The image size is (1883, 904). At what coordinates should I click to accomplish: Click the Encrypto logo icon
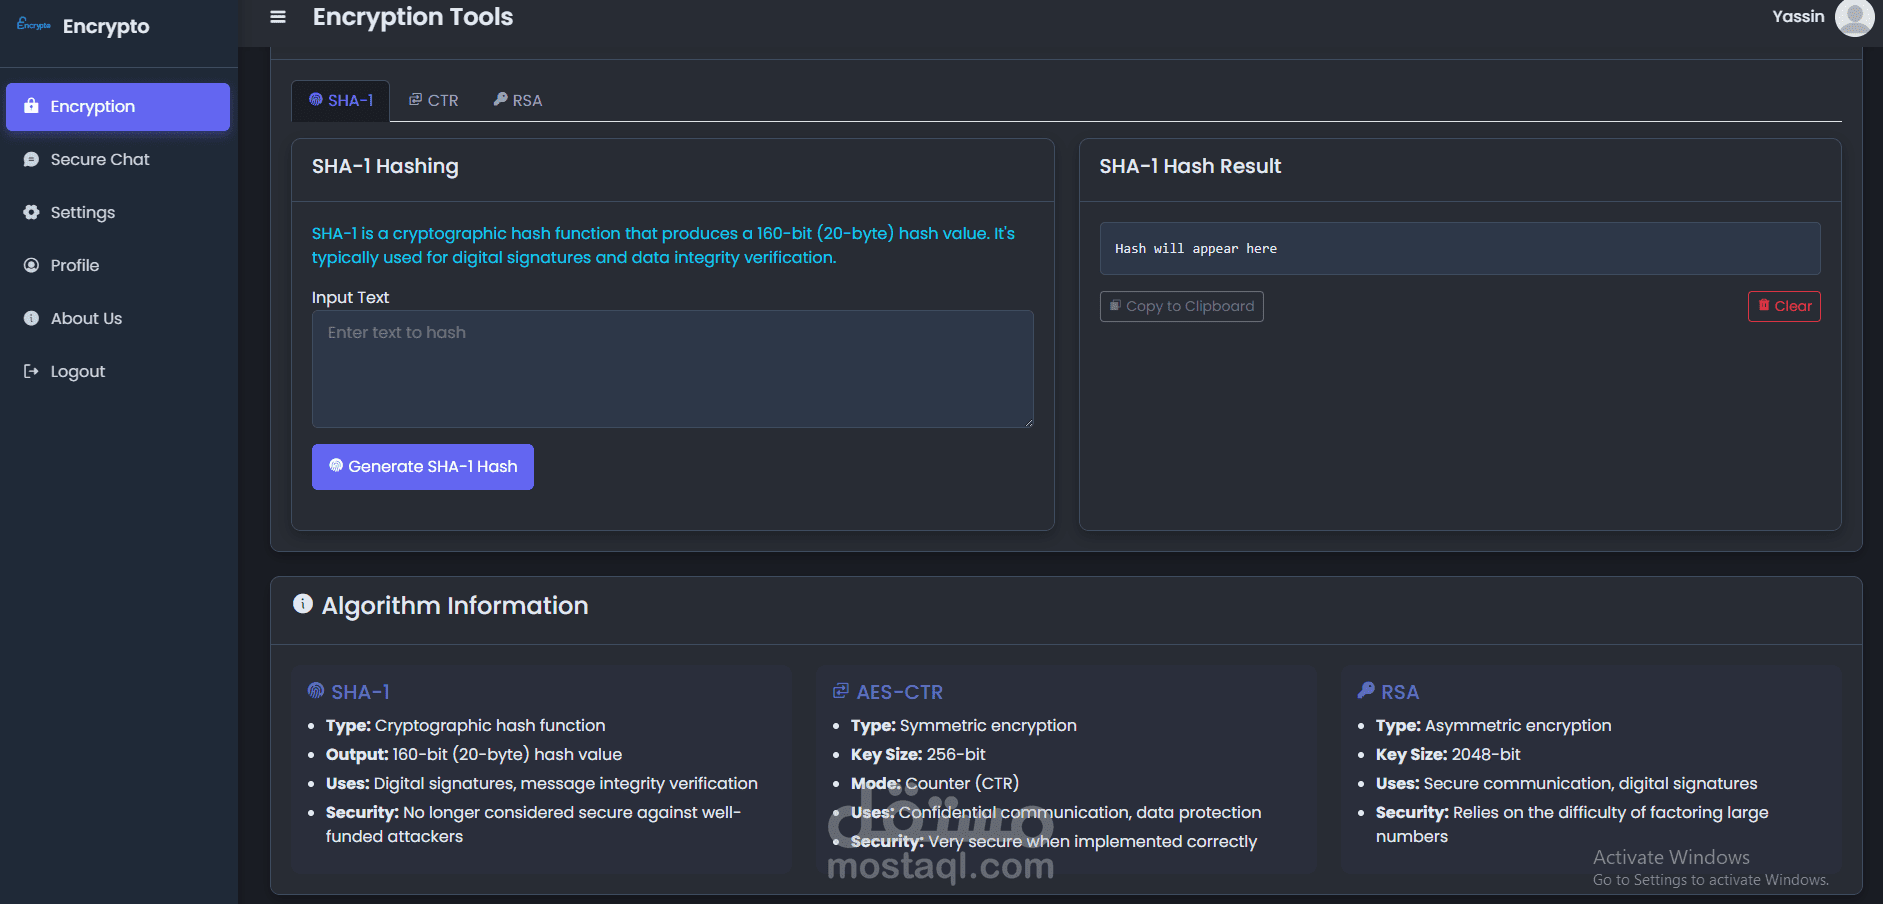(34, 25)
